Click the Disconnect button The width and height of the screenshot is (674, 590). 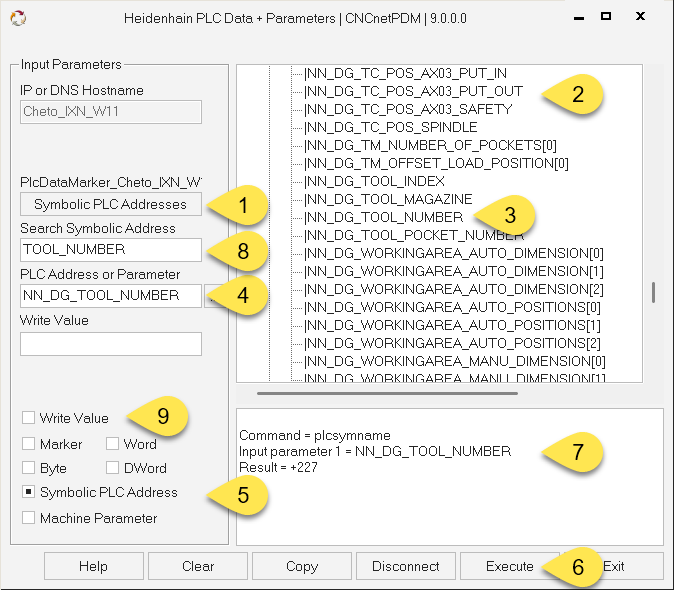[x=406, y=566]
